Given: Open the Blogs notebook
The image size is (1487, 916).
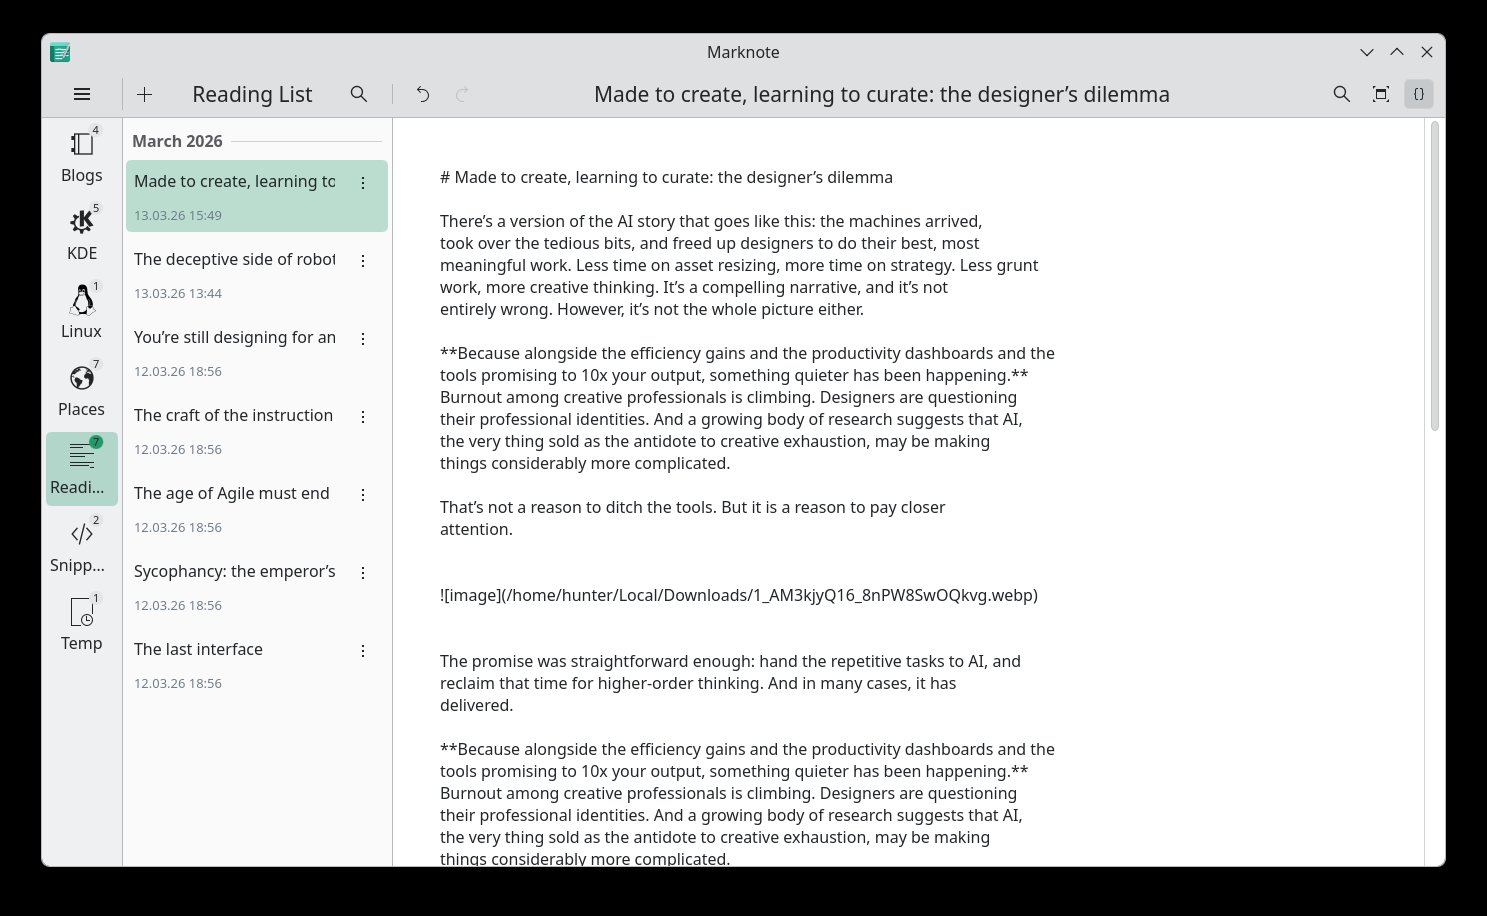Looking at the screenshot, I should pyautogui.click(x=81, y=155).
